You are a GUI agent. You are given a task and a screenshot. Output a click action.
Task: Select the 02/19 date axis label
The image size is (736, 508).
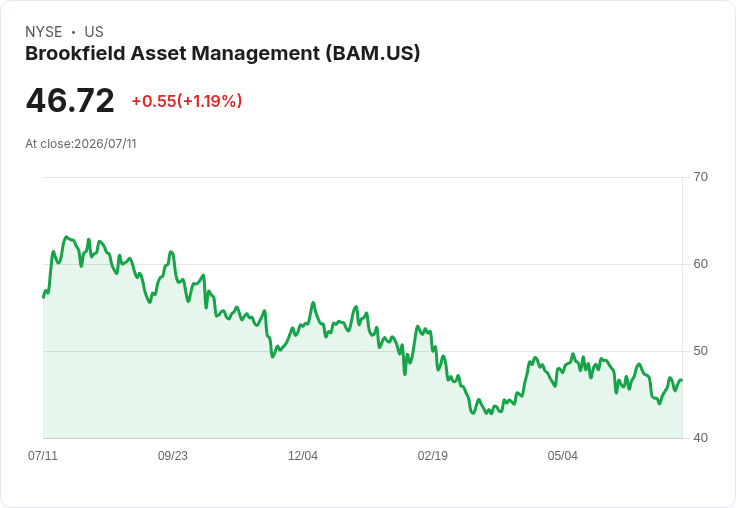[x=433, y=456]
